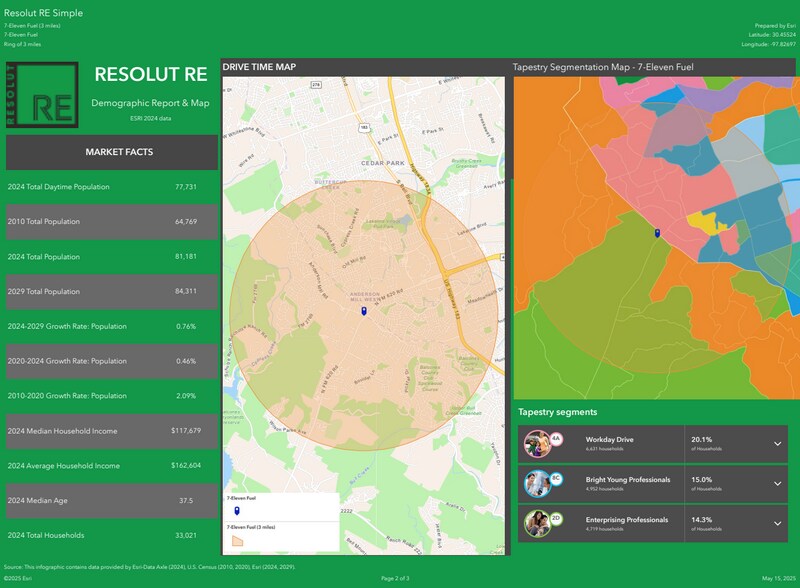This screenshot has width=800, height=588.
Task: Click the blue pin icon in map legend
Action: (x=236, y=509)
